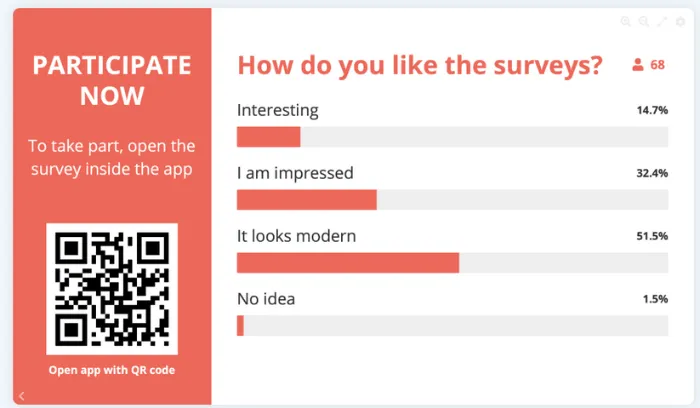Click the 'PARTICIPATE NOW' heading
Screen dimensions: 700x408
pyautogui.click(x=111, y=80)
